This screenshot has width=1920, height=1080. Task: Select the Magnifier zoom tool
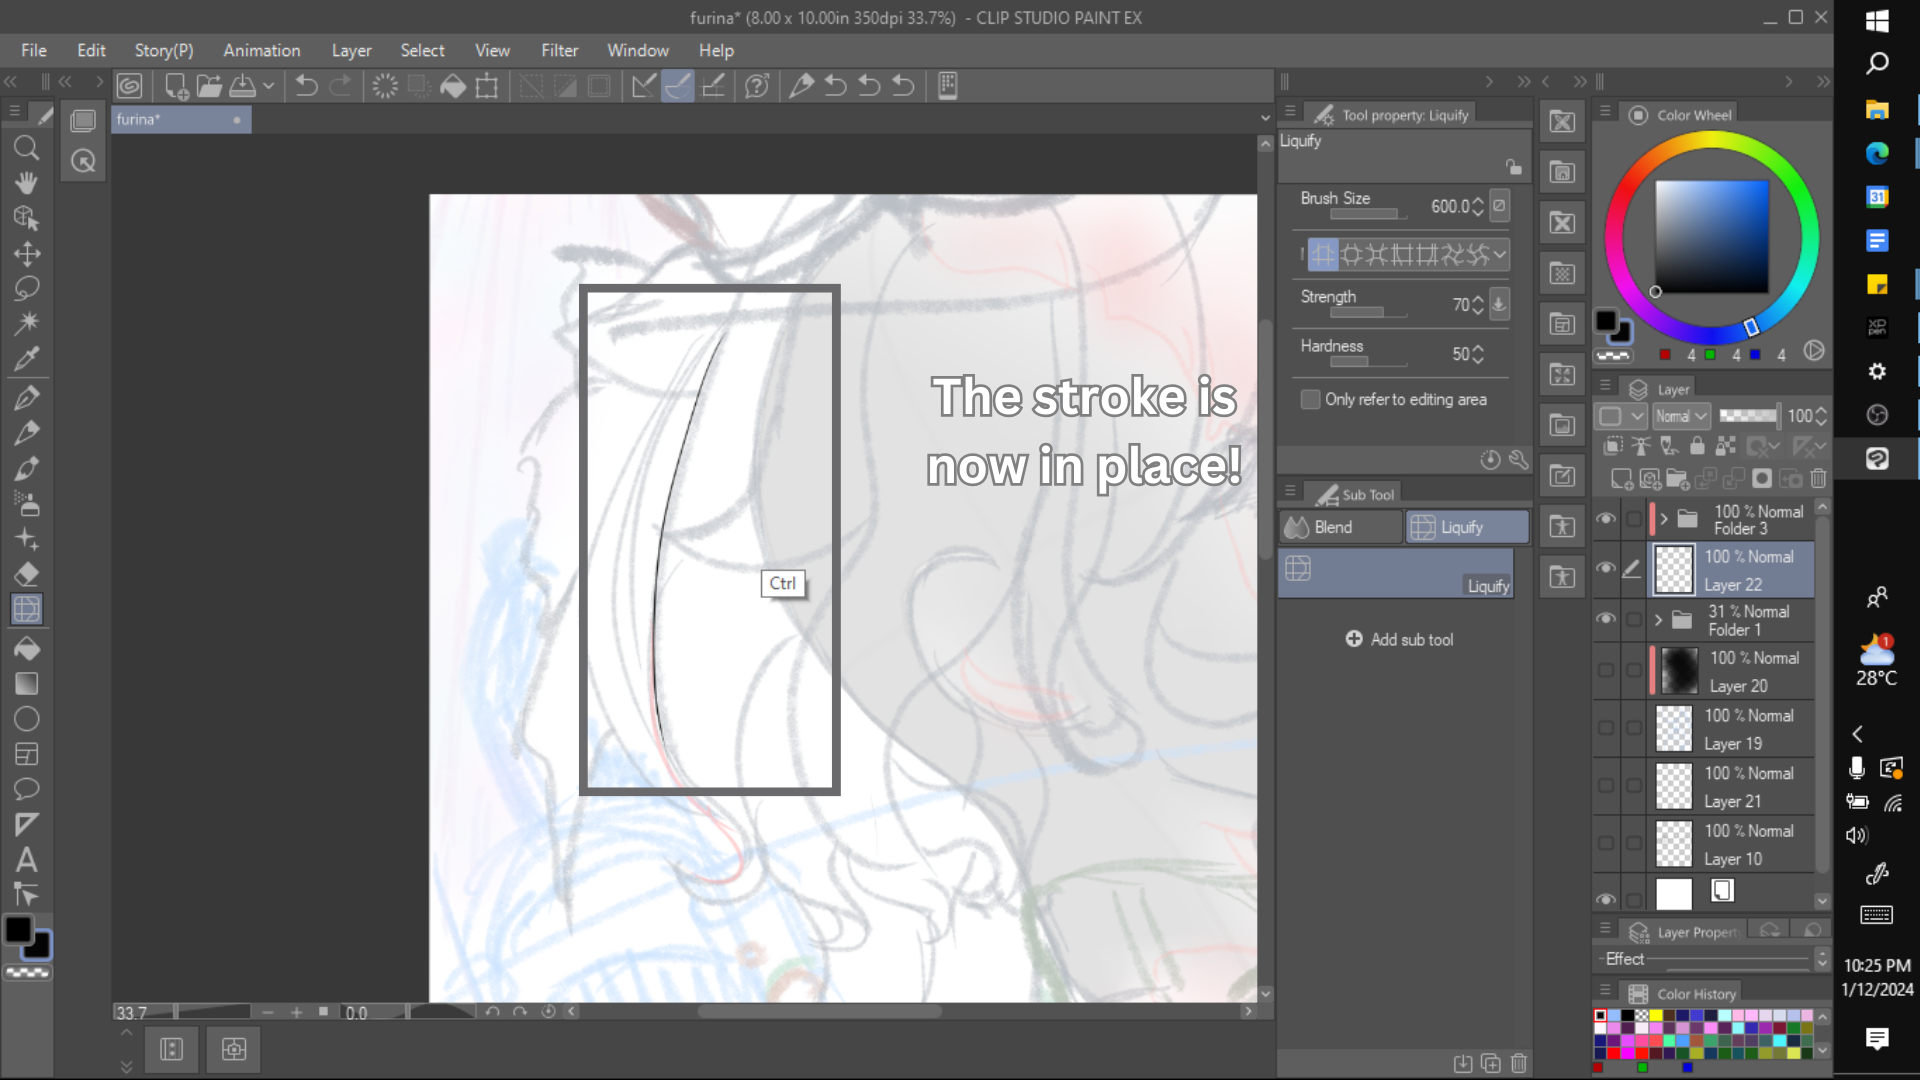(x=27, y=149)
